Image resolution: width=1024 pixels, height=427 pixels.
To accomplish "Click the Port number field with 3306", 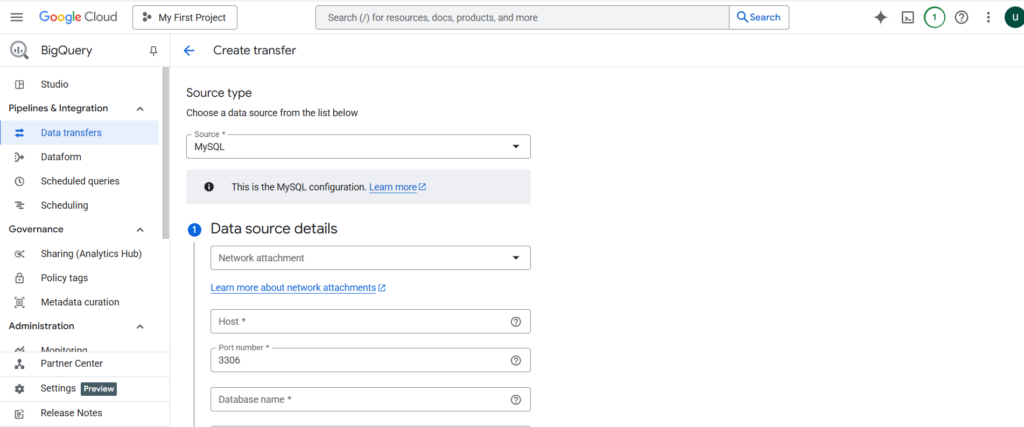I will coord(370,360).
